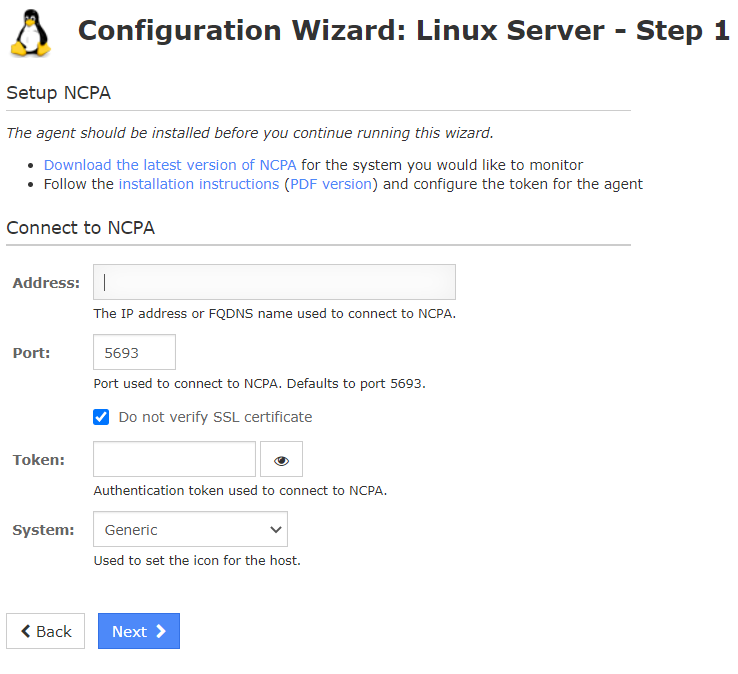Image resolution: width=738 pixels, height=674 pixels.
Task: Click the Setup NCPA heading
Action: click(58, 93)
